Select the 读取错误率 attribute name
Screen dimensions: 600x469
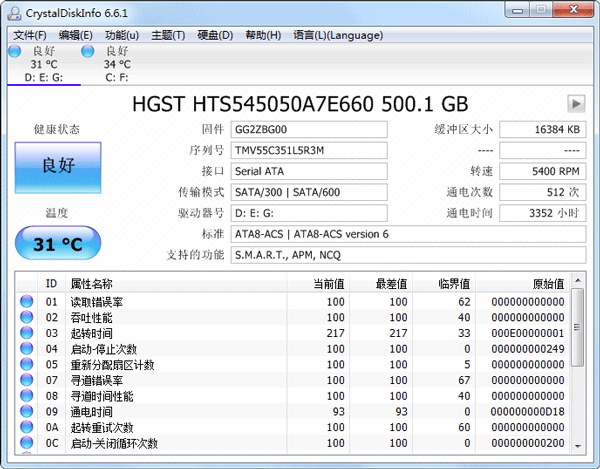[x=97, y=302]
